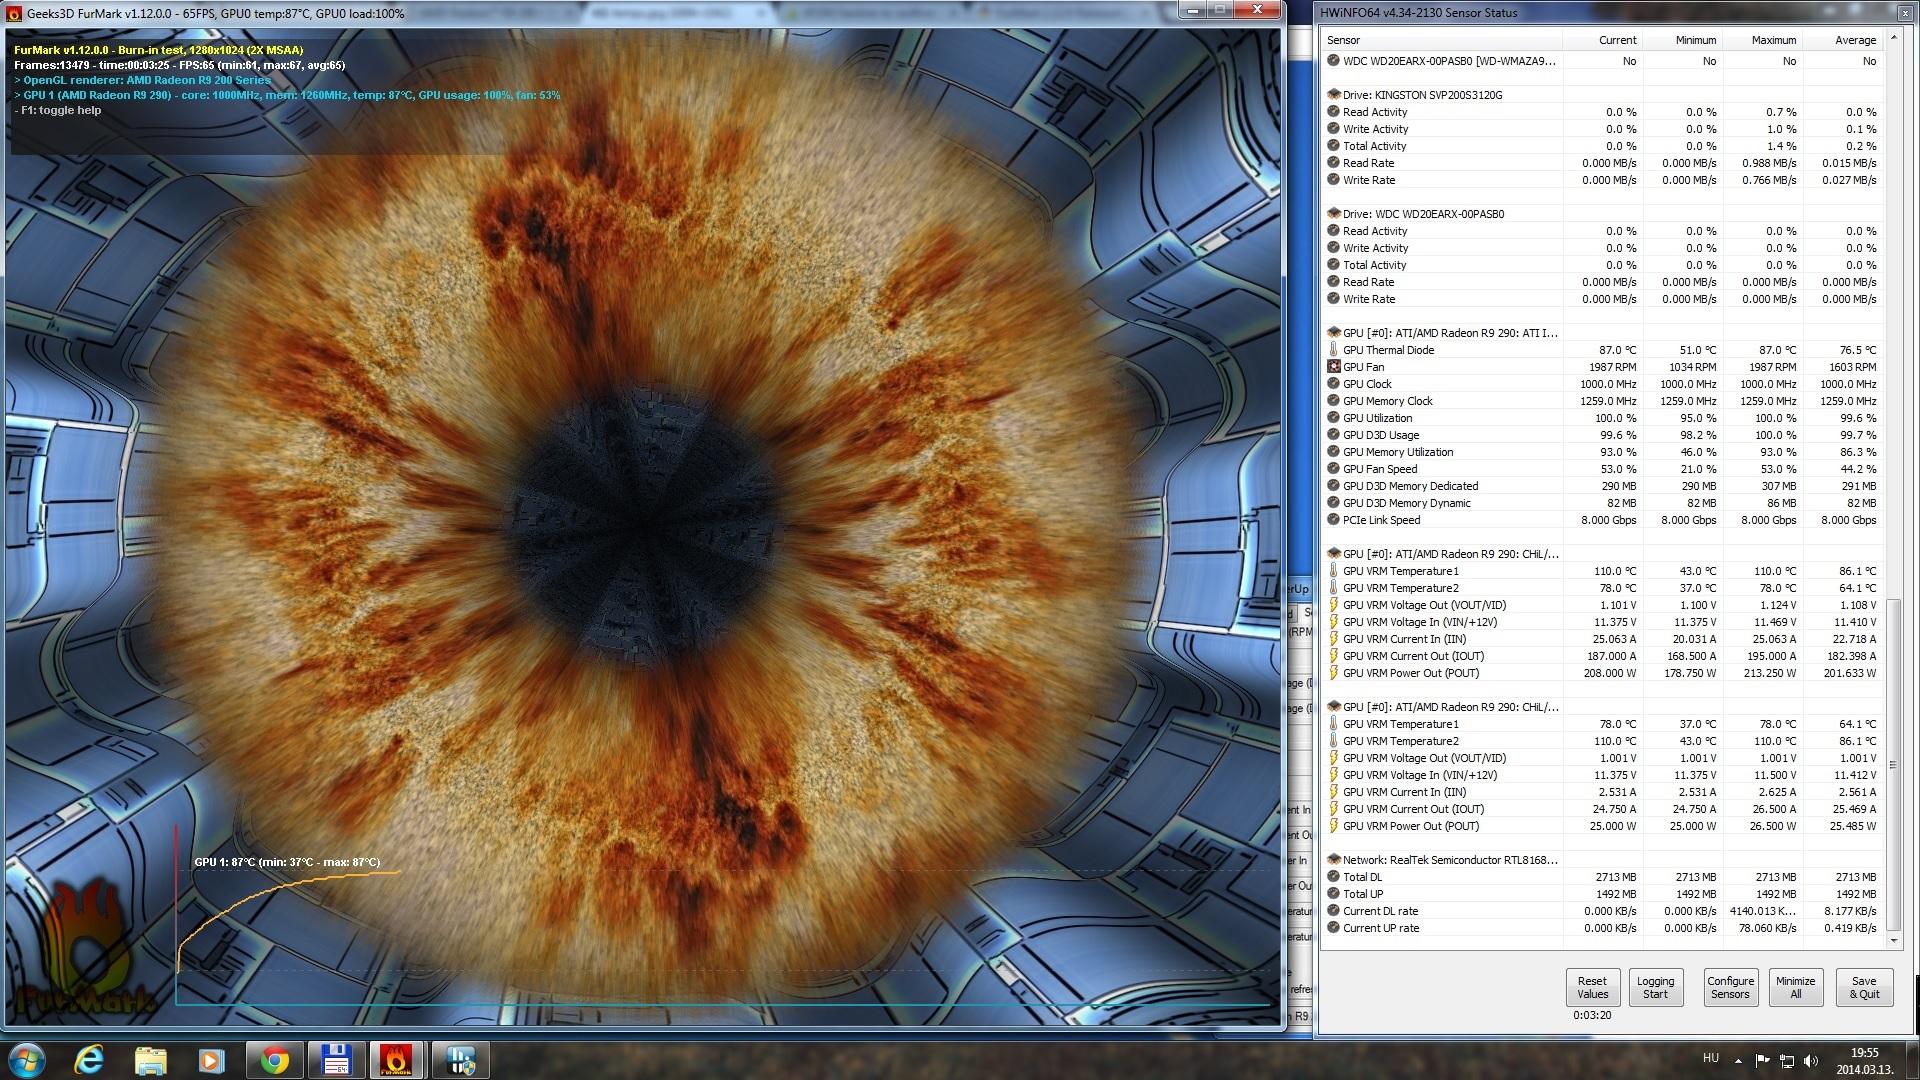Click the network icon in the system tray
Image resolution: width=1920 pixels, height=1080 pixels.
pos(1786,1060)
